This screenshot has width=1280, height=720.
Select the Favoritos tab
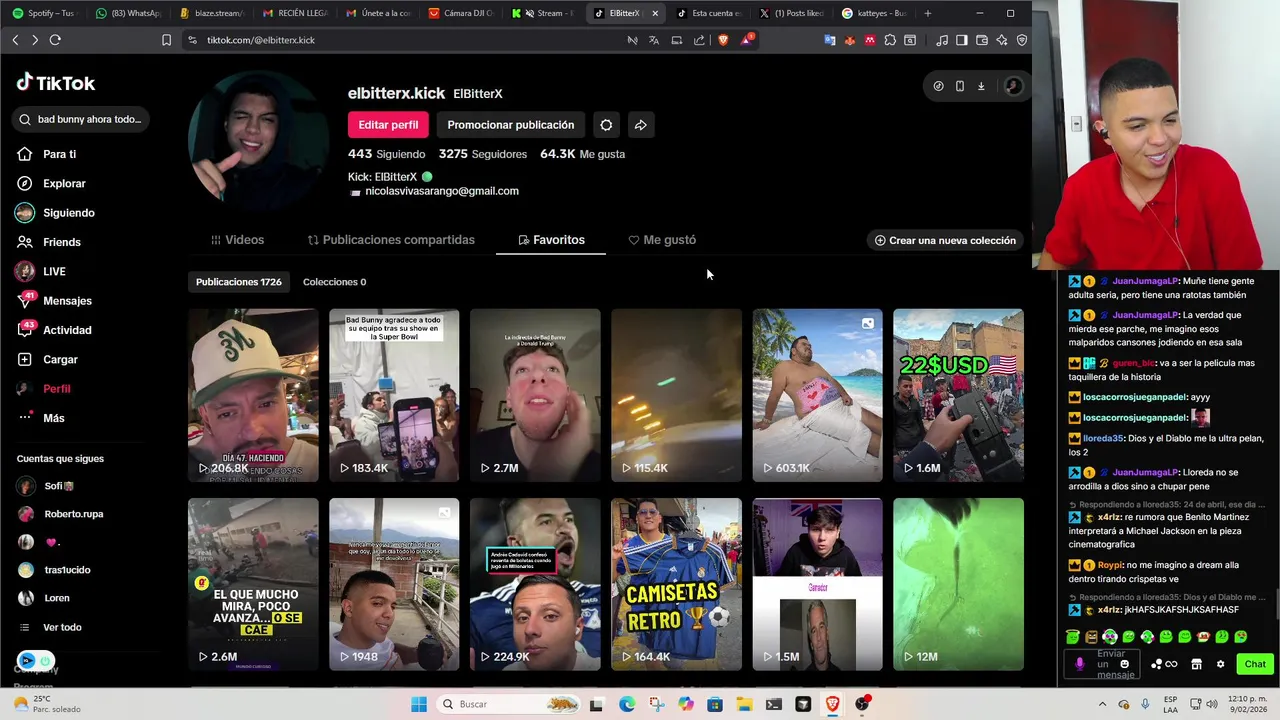tap(551, 240)
